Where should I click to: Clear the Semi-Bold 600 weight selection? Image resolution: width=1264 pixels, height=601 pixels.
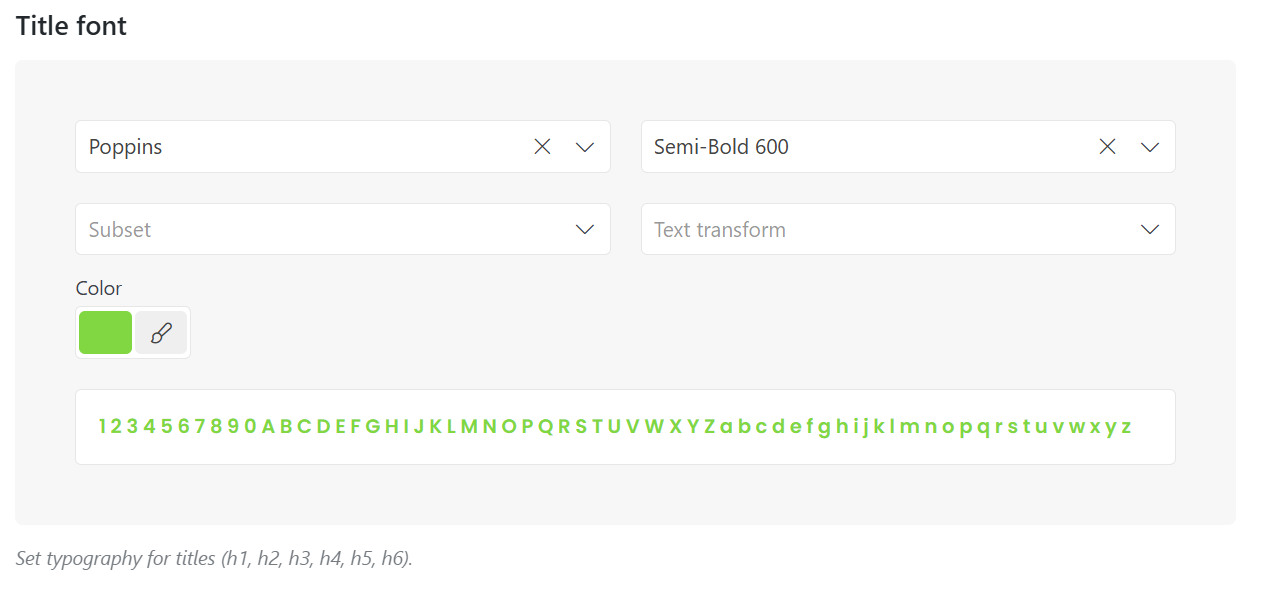1107,147
